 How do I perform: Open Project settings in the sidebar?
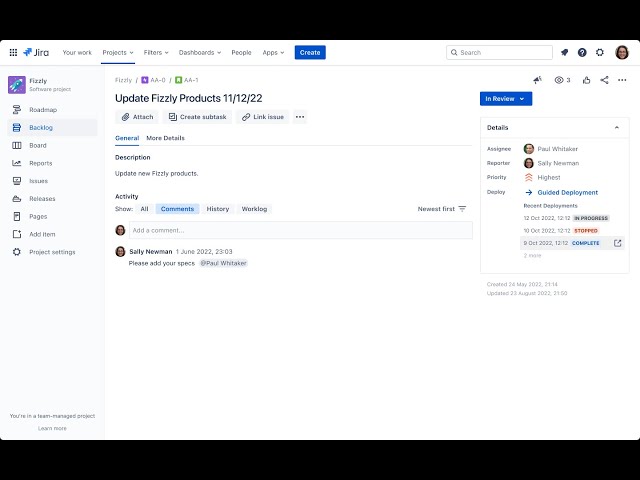tap(52, 252)
